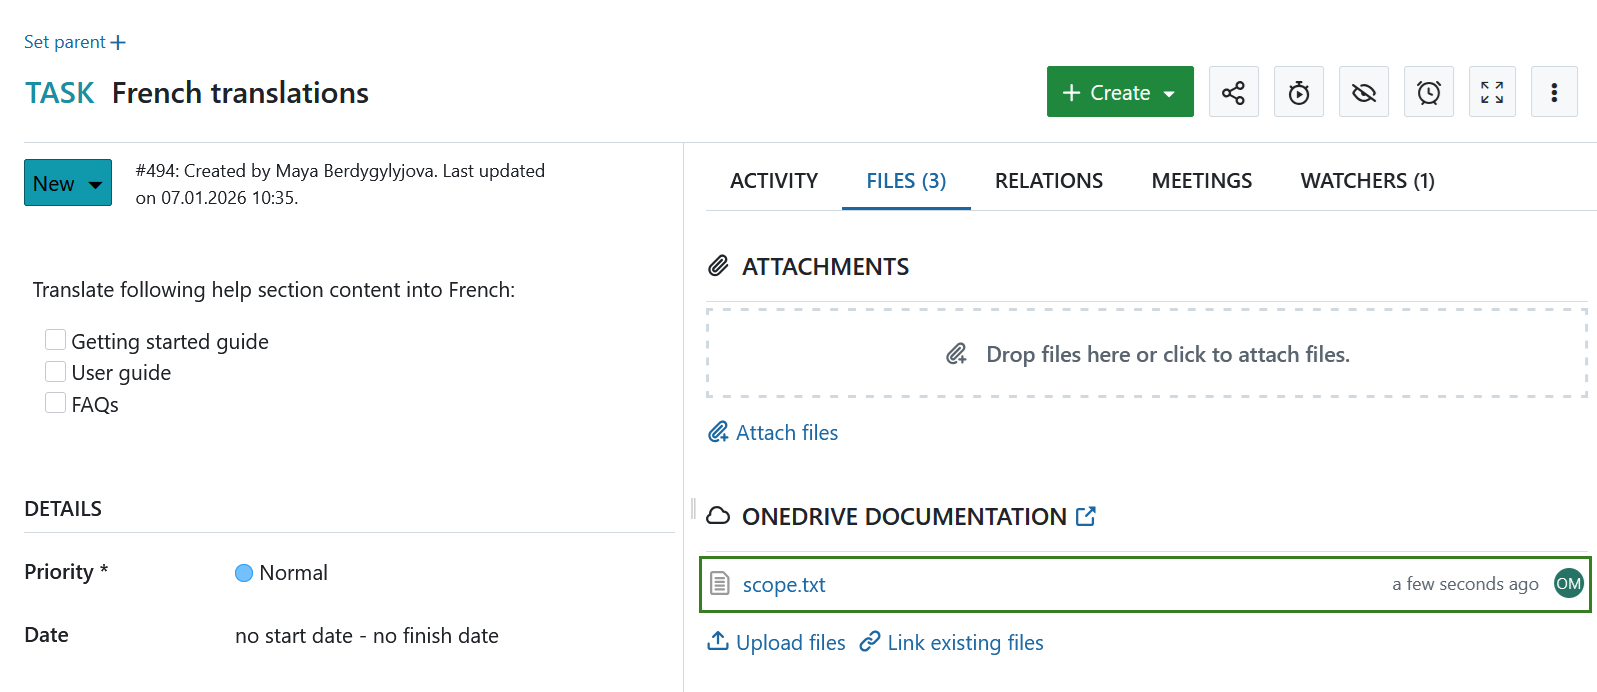Edit the French translations title field
This screenshot has width=1597, height=692.
(x=240, y=93)
